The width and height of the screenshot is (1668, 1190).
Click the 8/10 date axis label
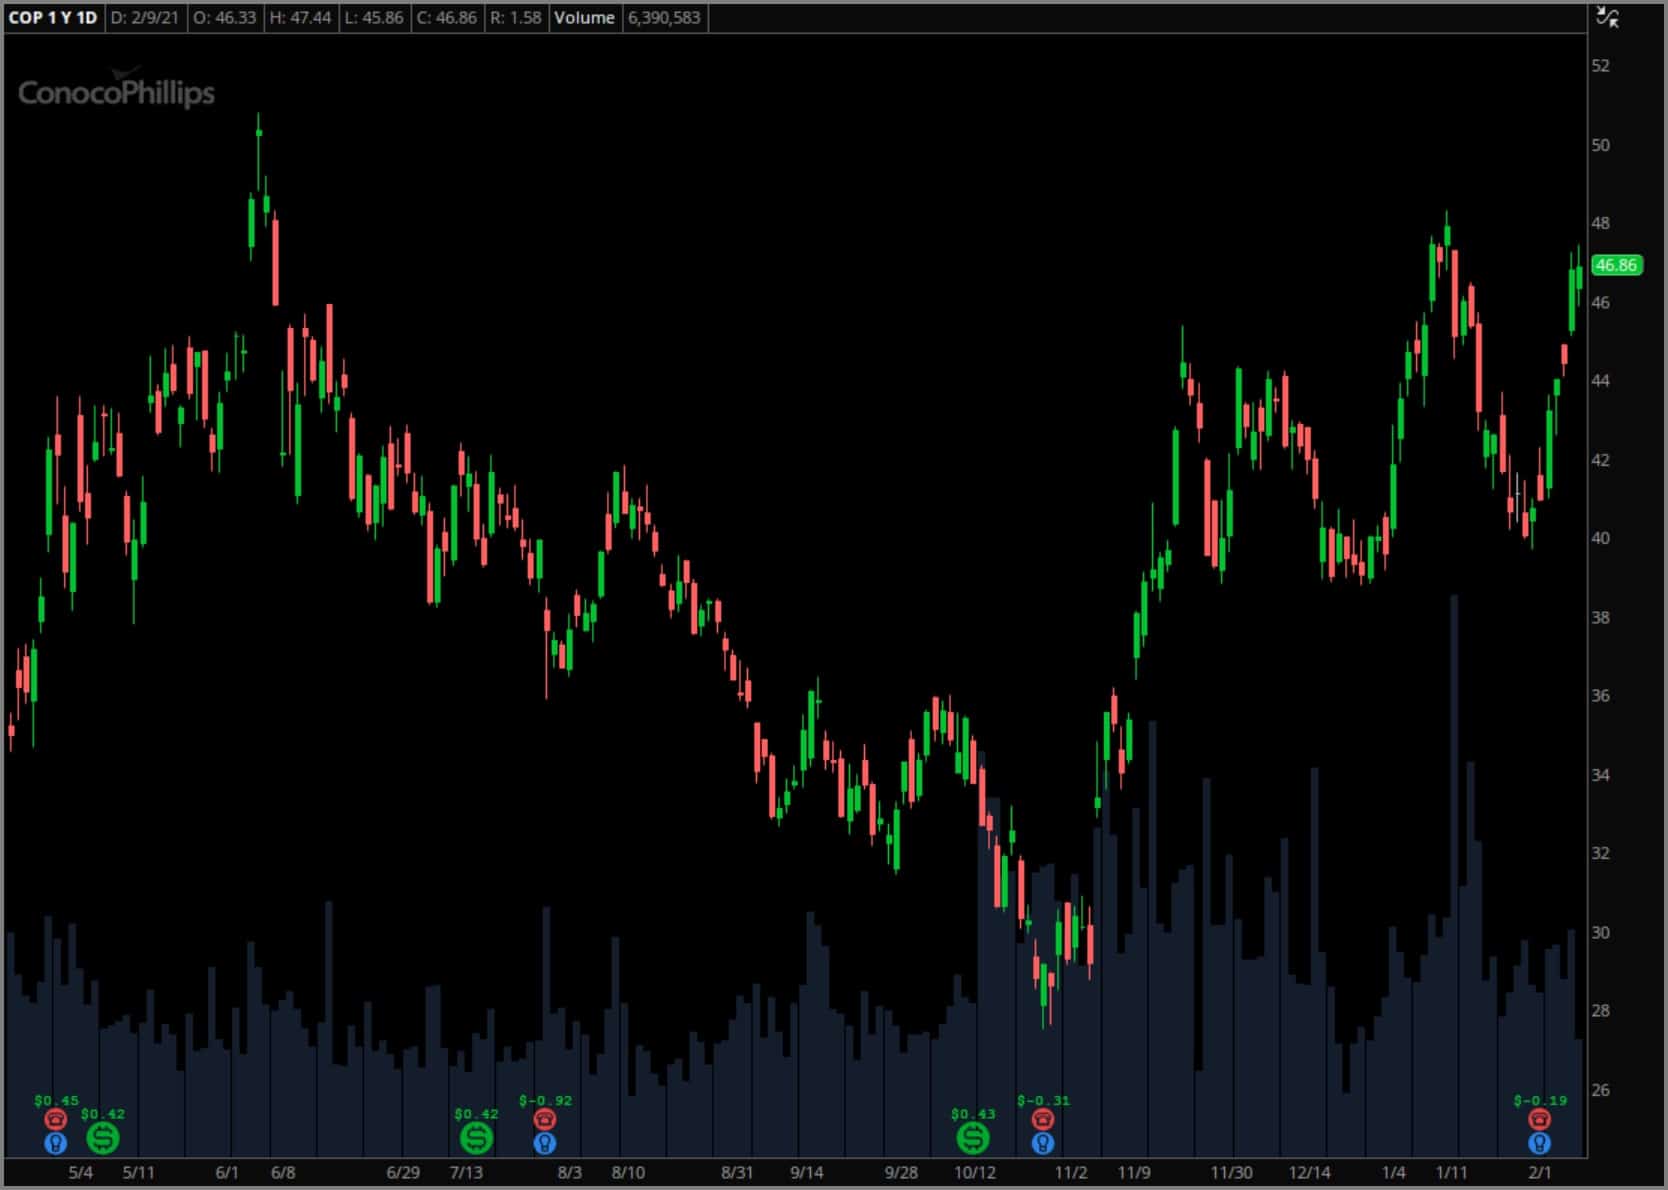pyautogui.click(x=628, y=1172)
